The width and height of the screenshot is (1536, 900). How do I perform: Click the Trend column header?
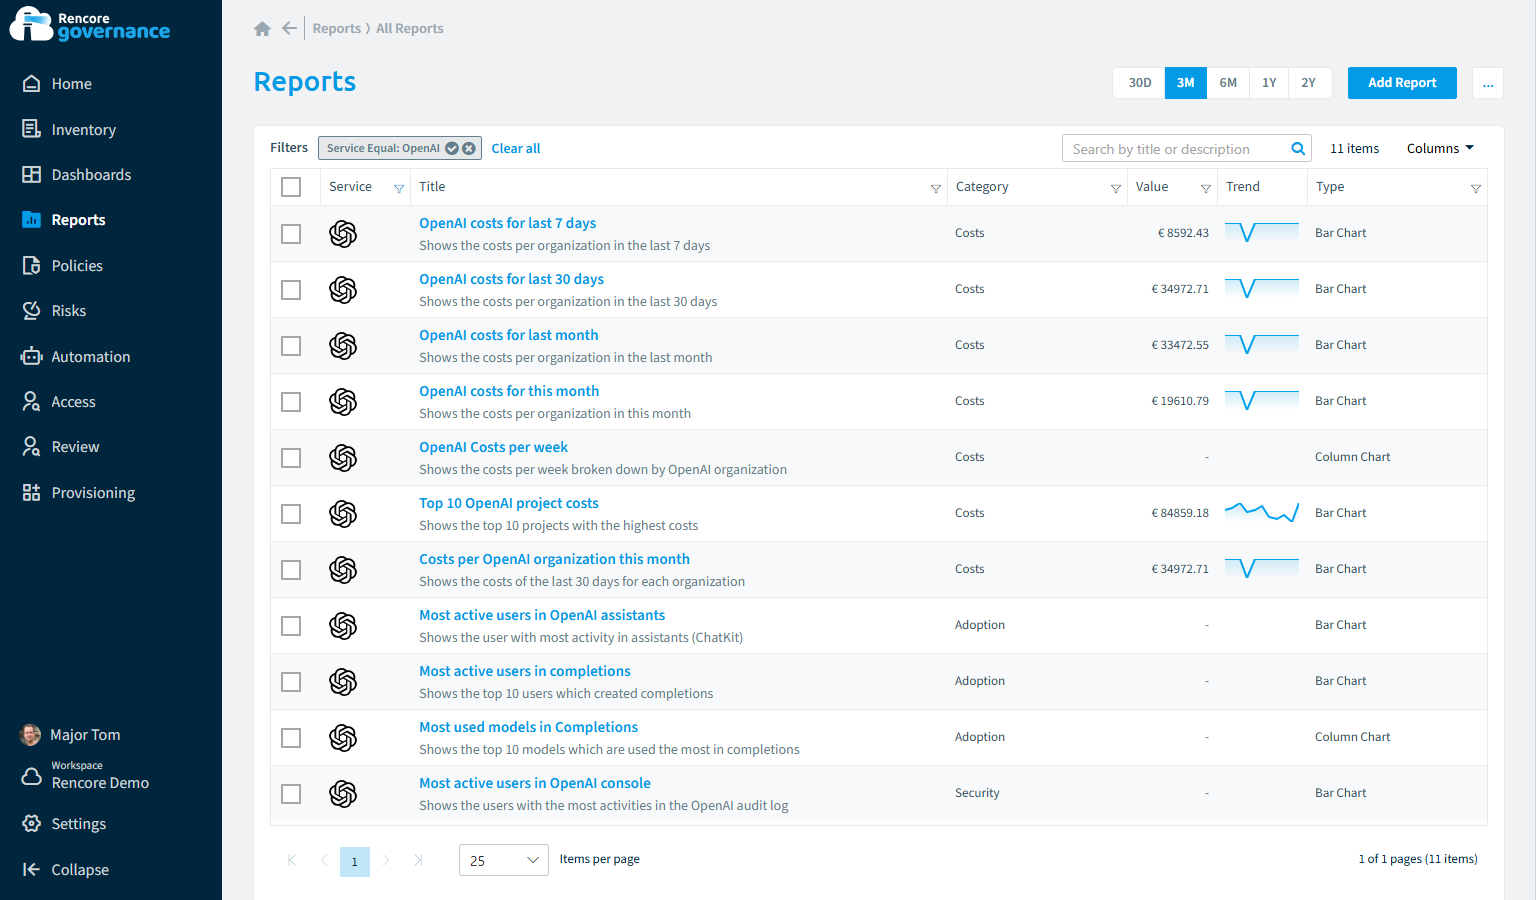pos(1243,187)
